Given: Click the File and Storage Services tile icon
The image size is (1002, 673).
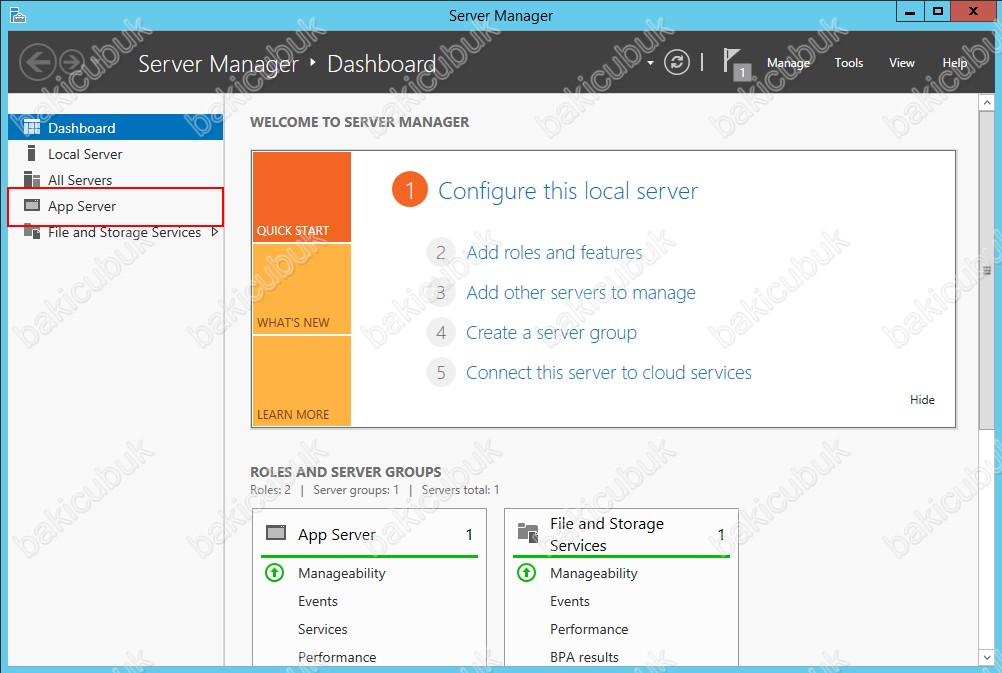Looking at the screenshot, I should (528, 532).
